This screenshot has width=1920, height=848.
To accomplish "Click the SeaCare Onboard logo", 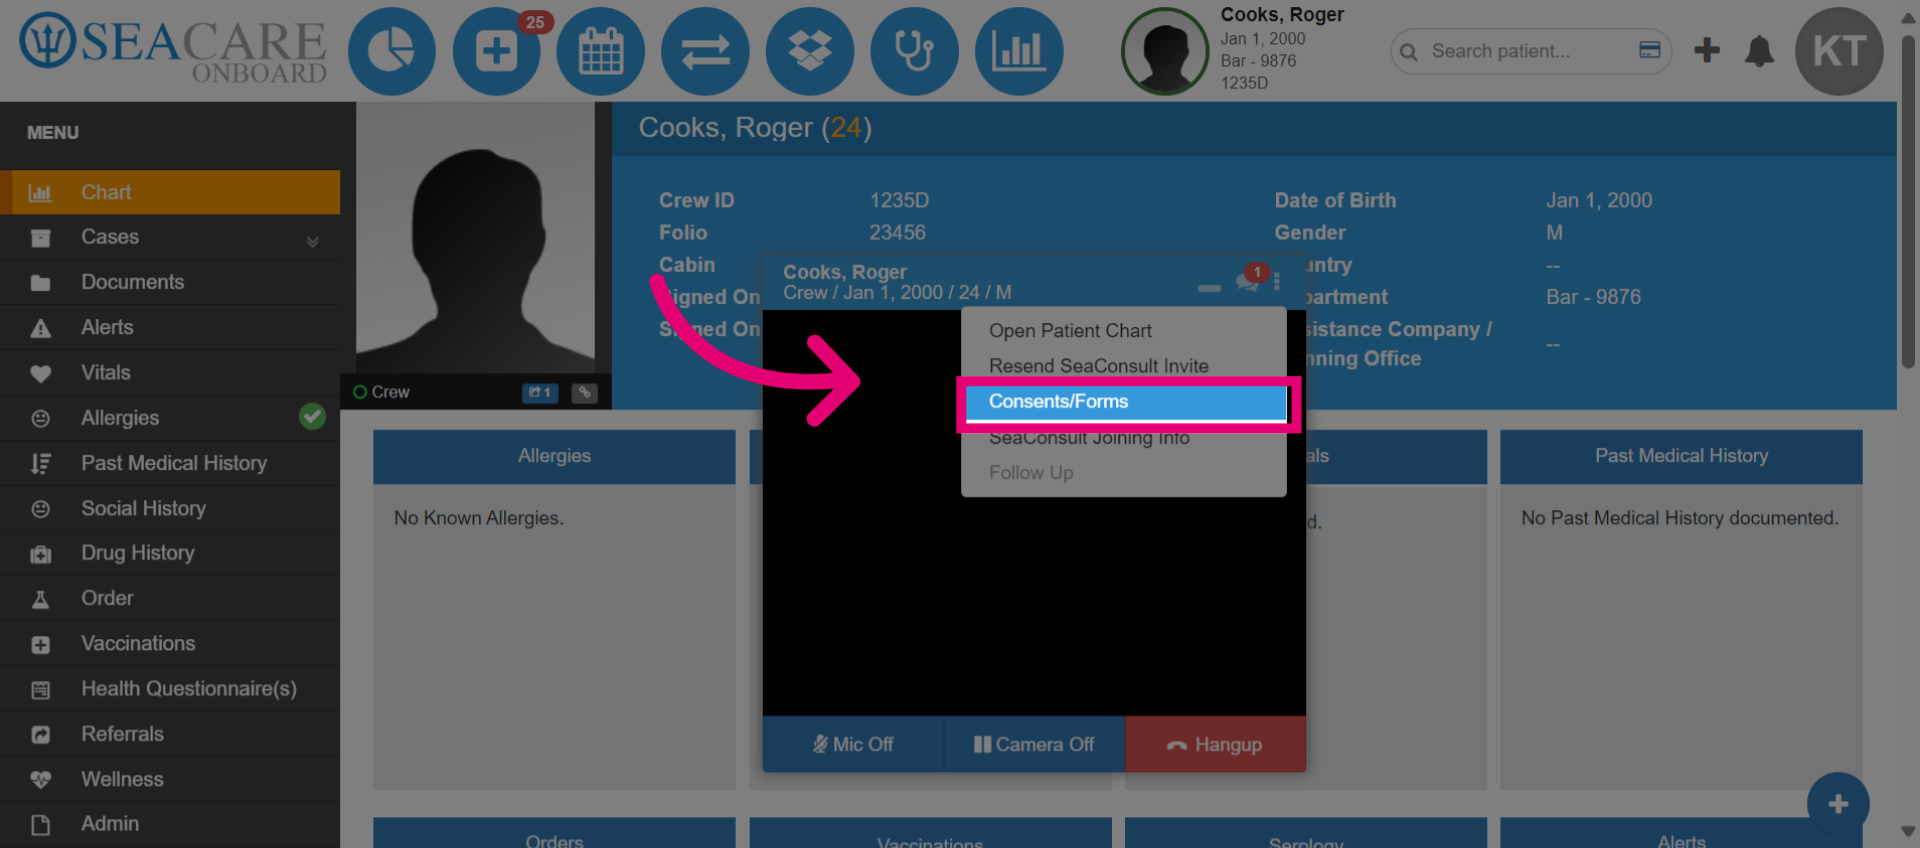I will (x=173, y=48).
